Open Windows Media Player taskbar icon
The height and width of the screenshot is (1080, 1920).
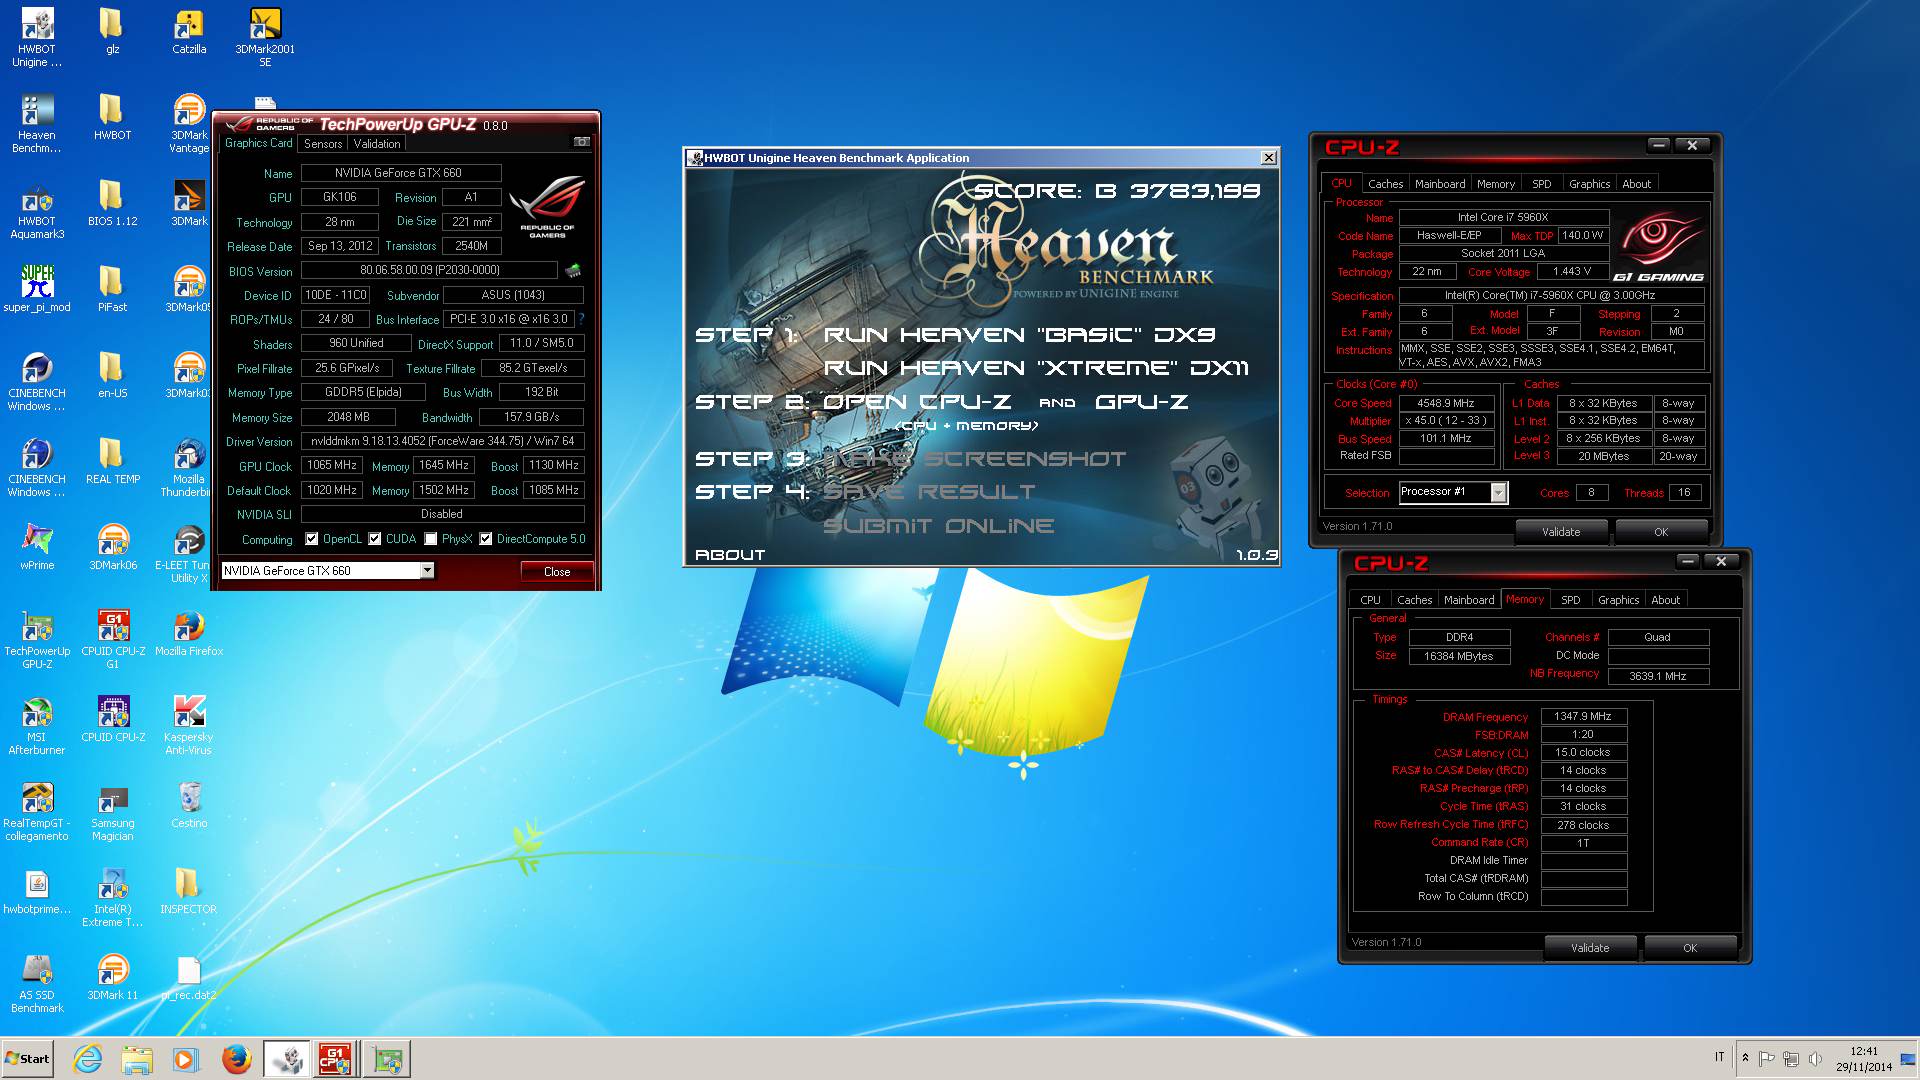pyautogui.click(x=185, y=1059)
